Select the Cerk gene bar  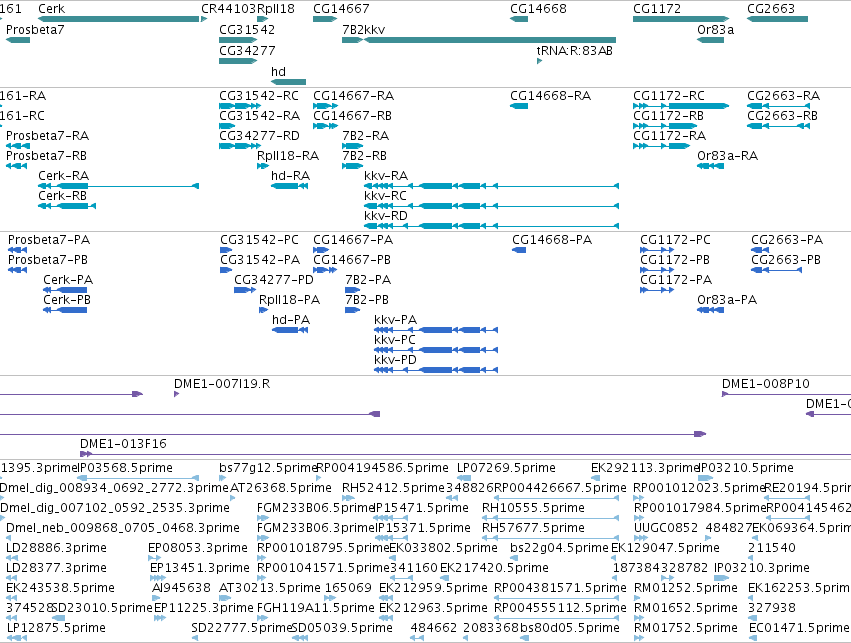click(119, 19)
